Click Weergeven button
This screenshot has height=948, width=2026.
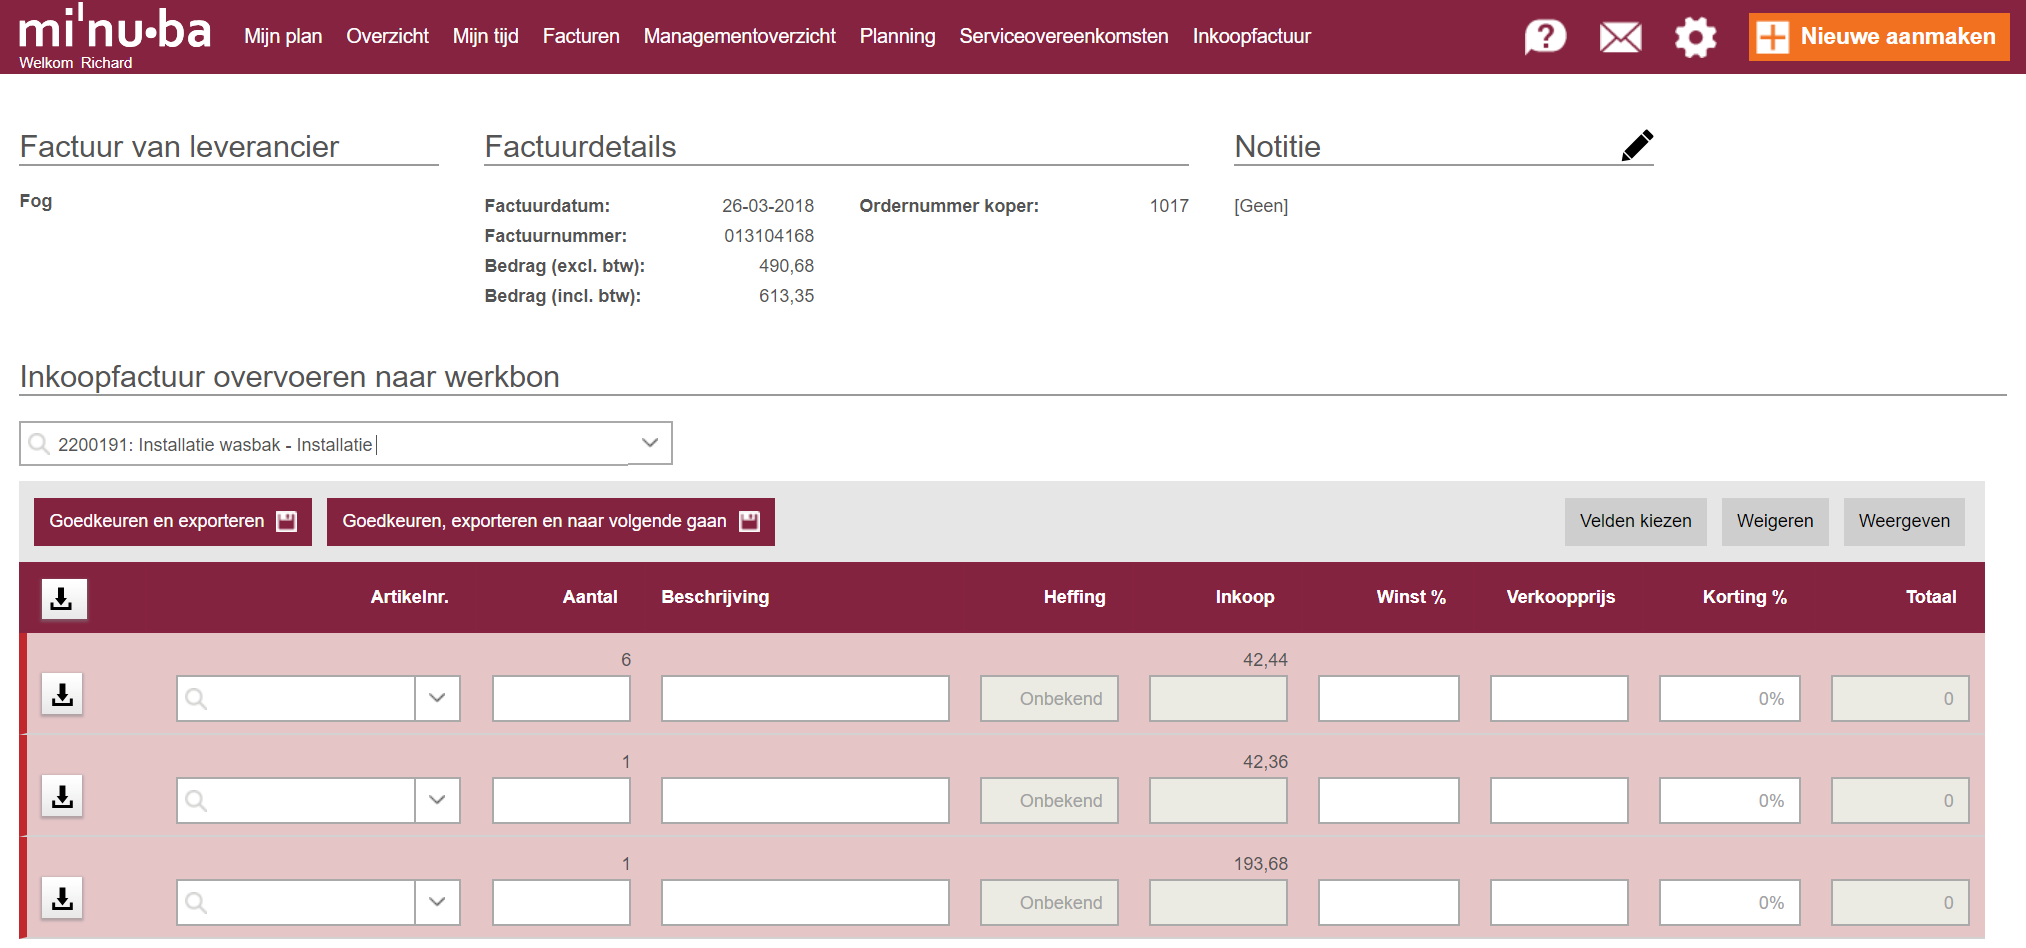click(1904, 521)
